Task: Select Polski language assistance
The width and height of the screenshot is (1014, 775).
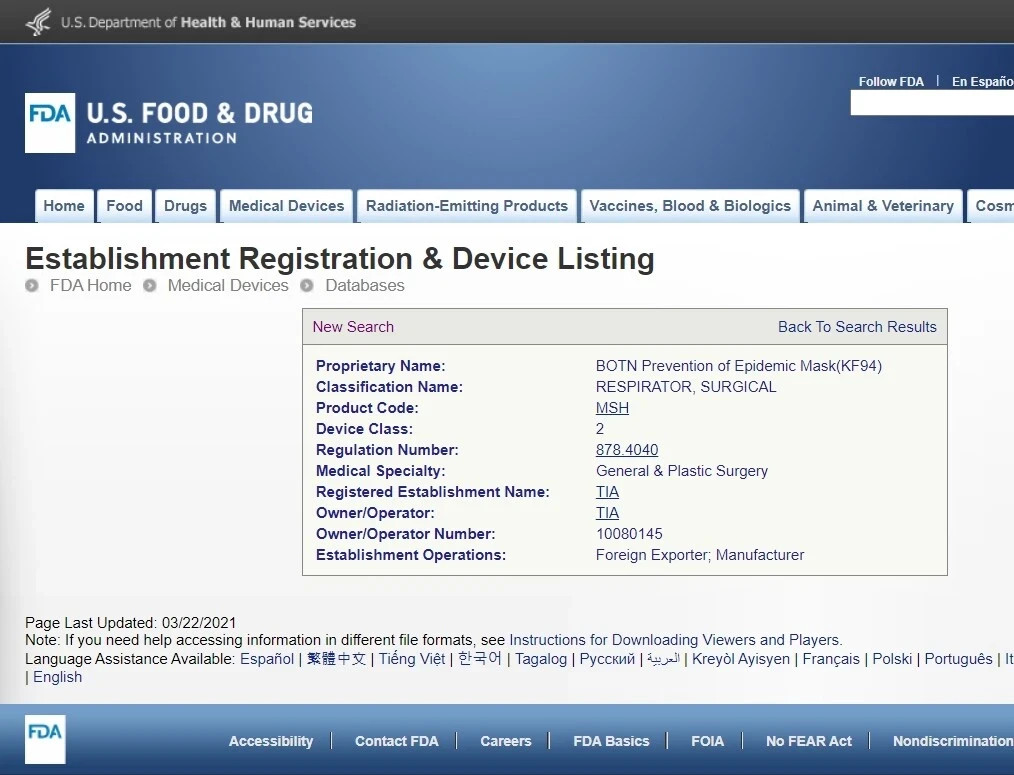Action: coord(892,659)
